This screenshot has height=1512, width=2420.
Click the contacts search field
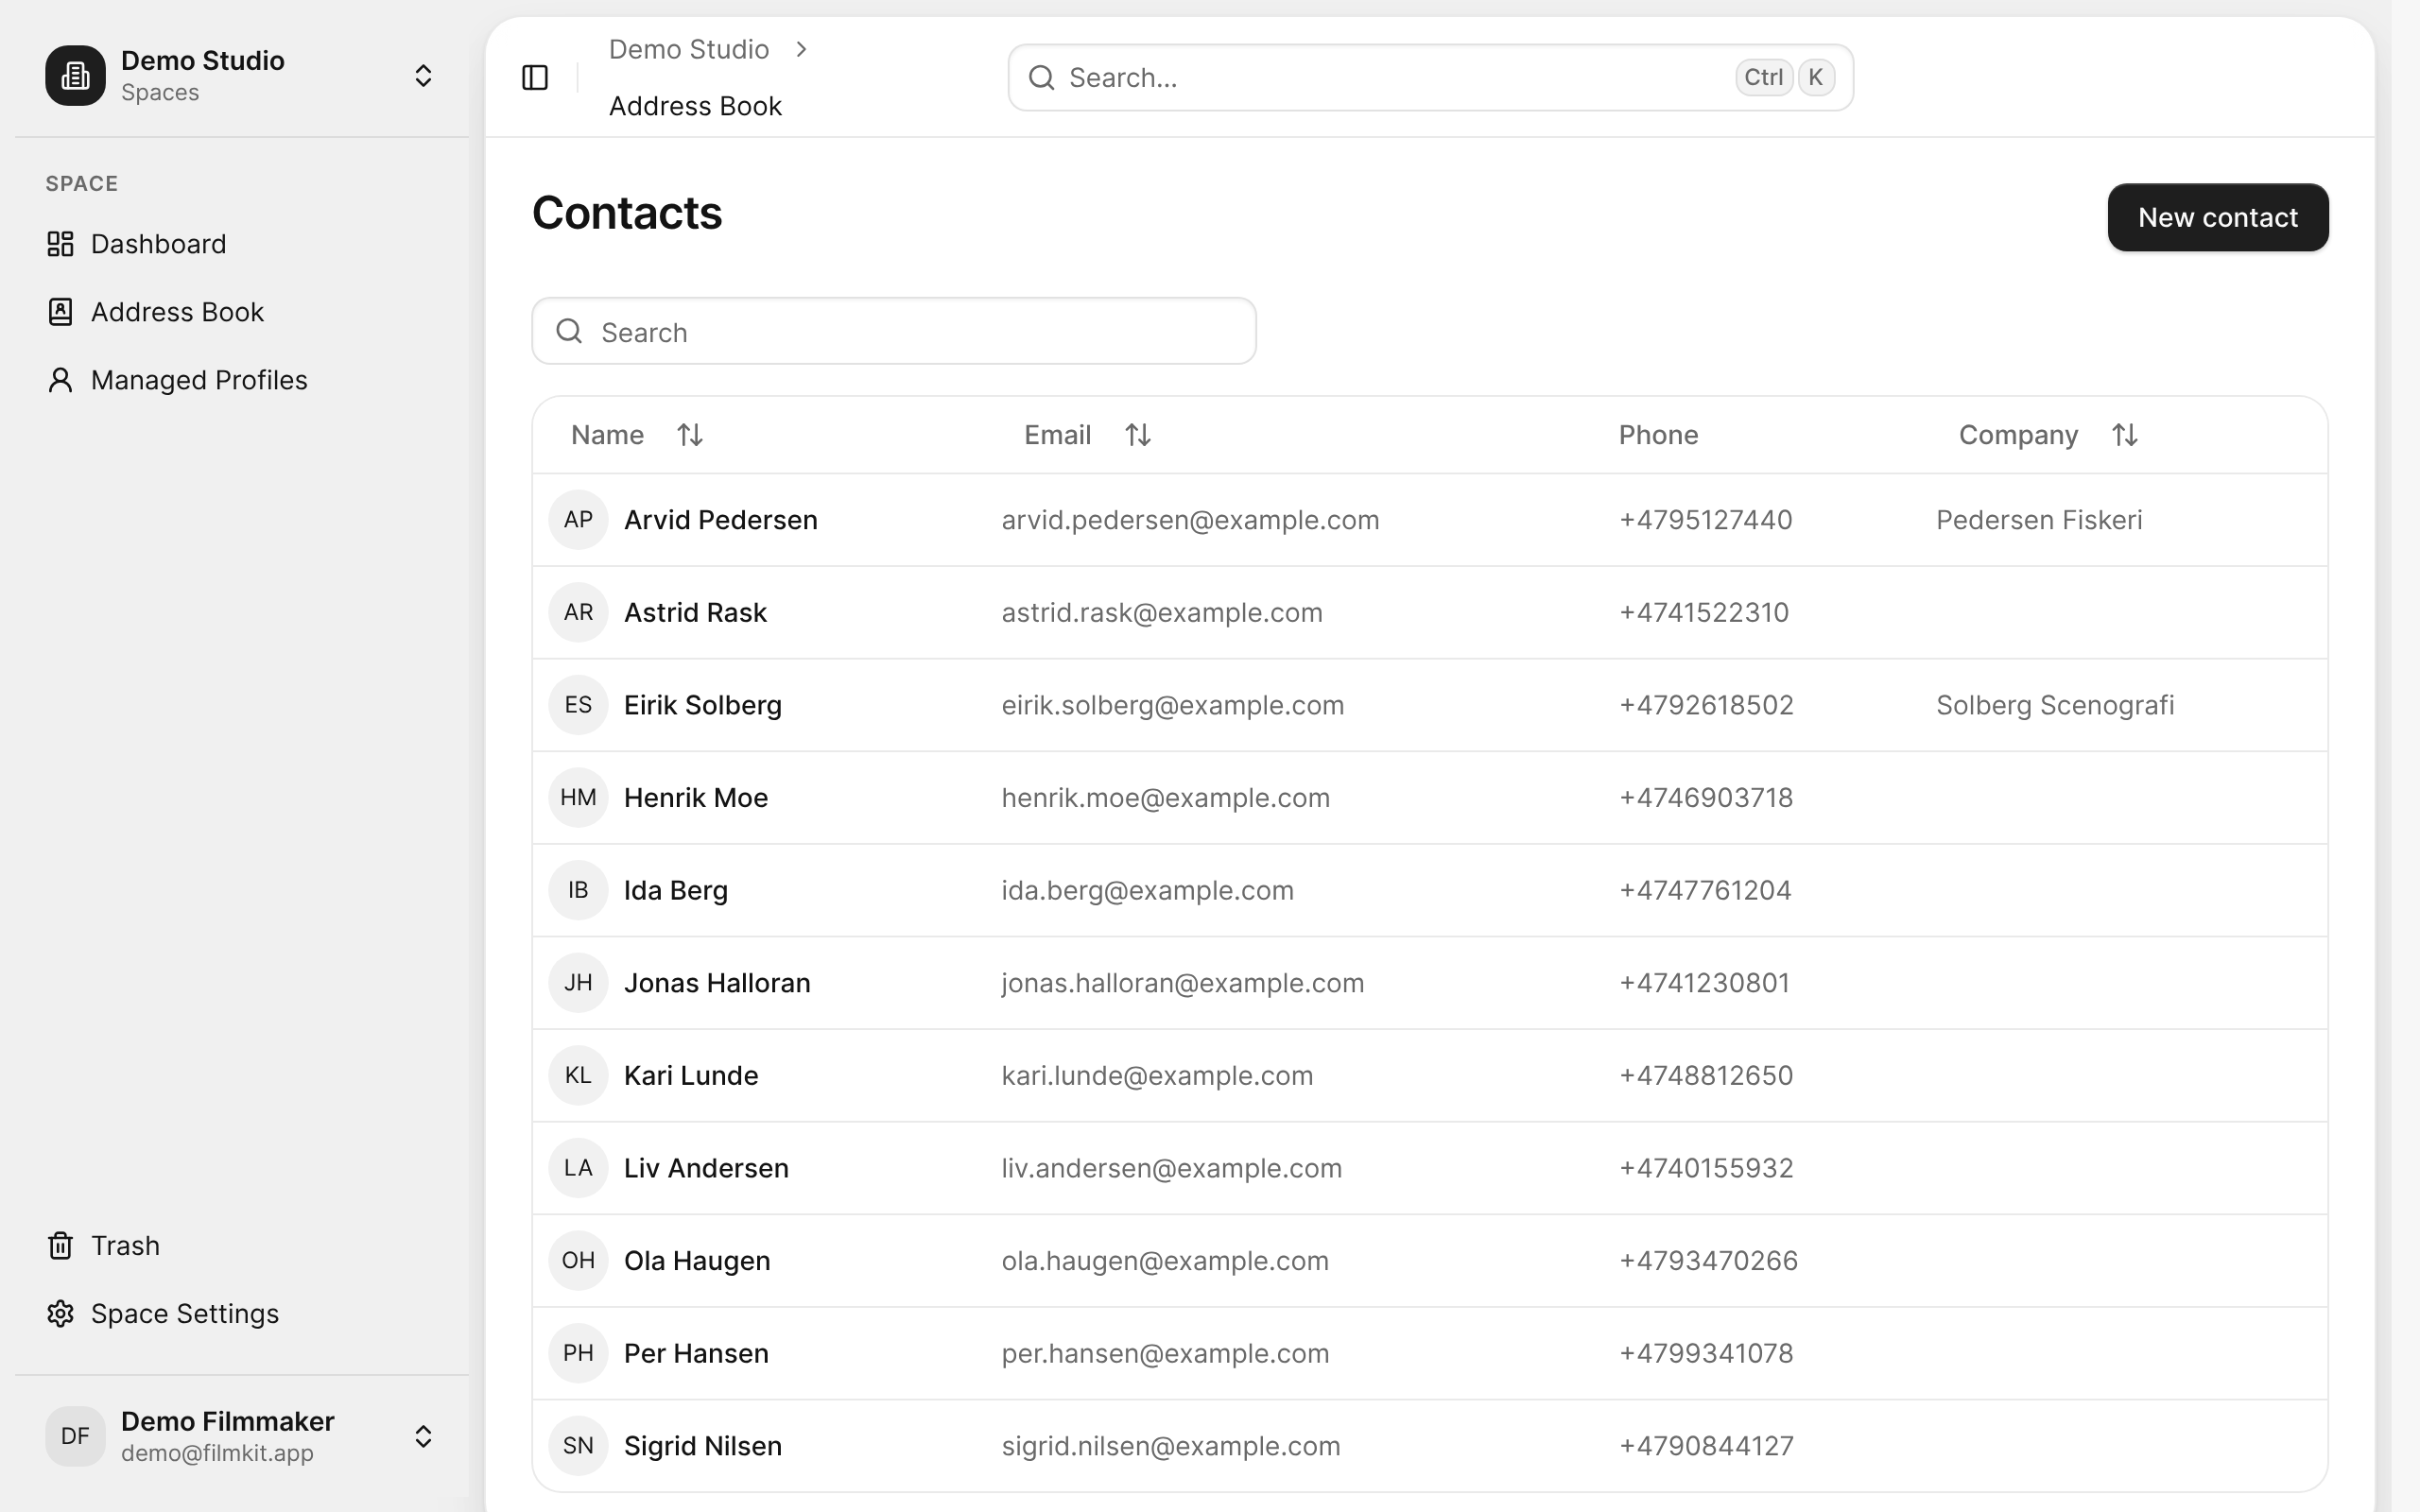[x=894, y=331]
